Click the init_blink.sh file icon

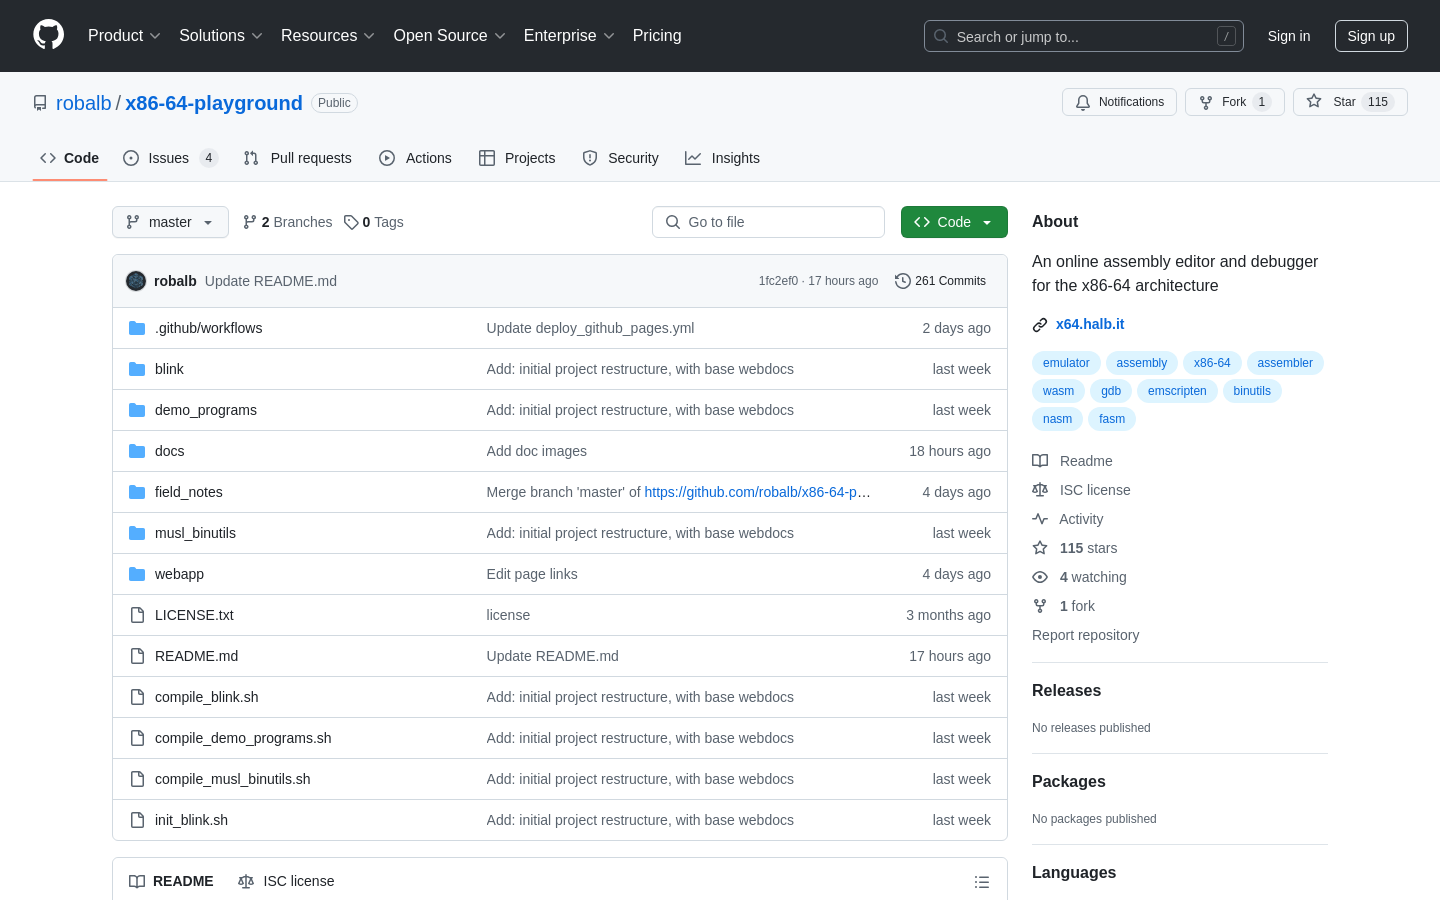point(137,820)
